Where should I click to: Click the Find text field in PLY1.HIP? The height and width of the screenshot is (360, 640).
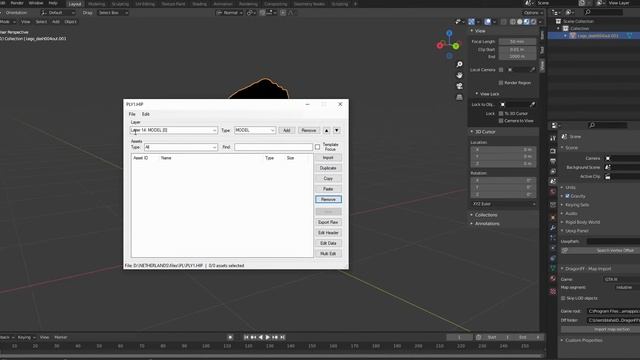tap(273, 147)
